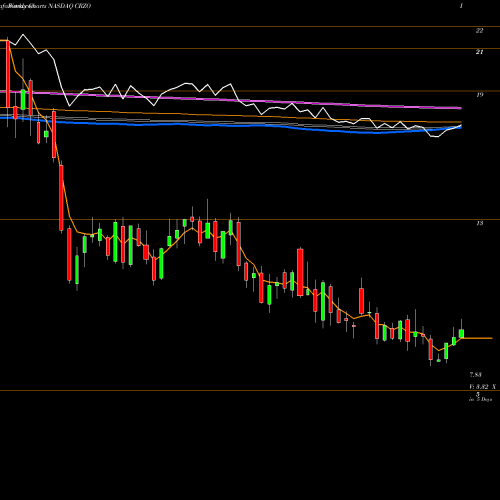The width and height of the screenshot is (500, 500).
Task: Select the 21 price axis label
Action: (x=479, y=52)
